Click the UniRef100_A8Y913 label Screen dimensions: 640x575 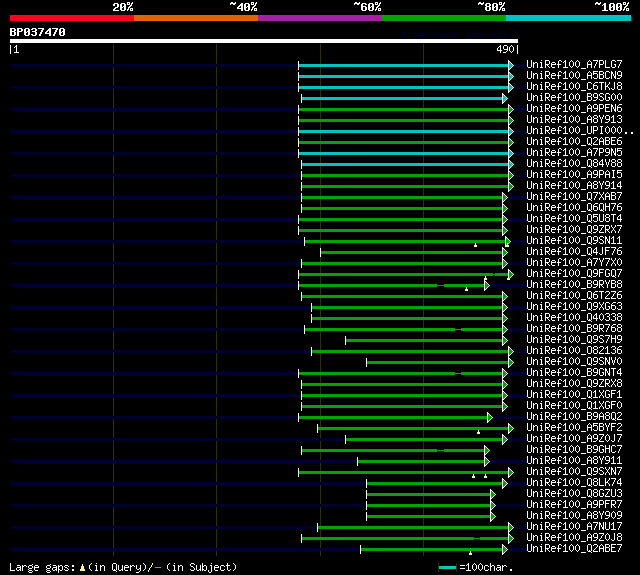tap(574, 120)
